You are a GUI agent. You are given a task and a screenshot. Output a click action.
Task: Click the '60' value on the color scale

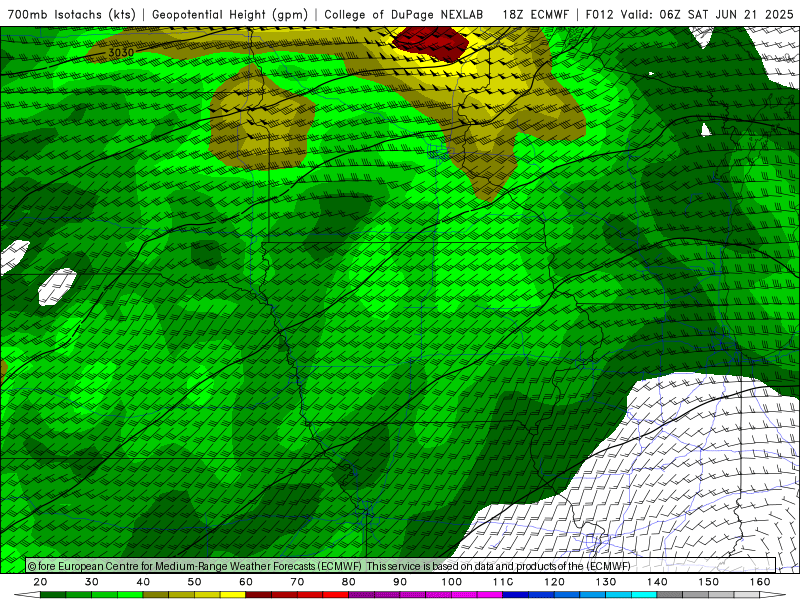pyautogui.click(x=246, y=582)
